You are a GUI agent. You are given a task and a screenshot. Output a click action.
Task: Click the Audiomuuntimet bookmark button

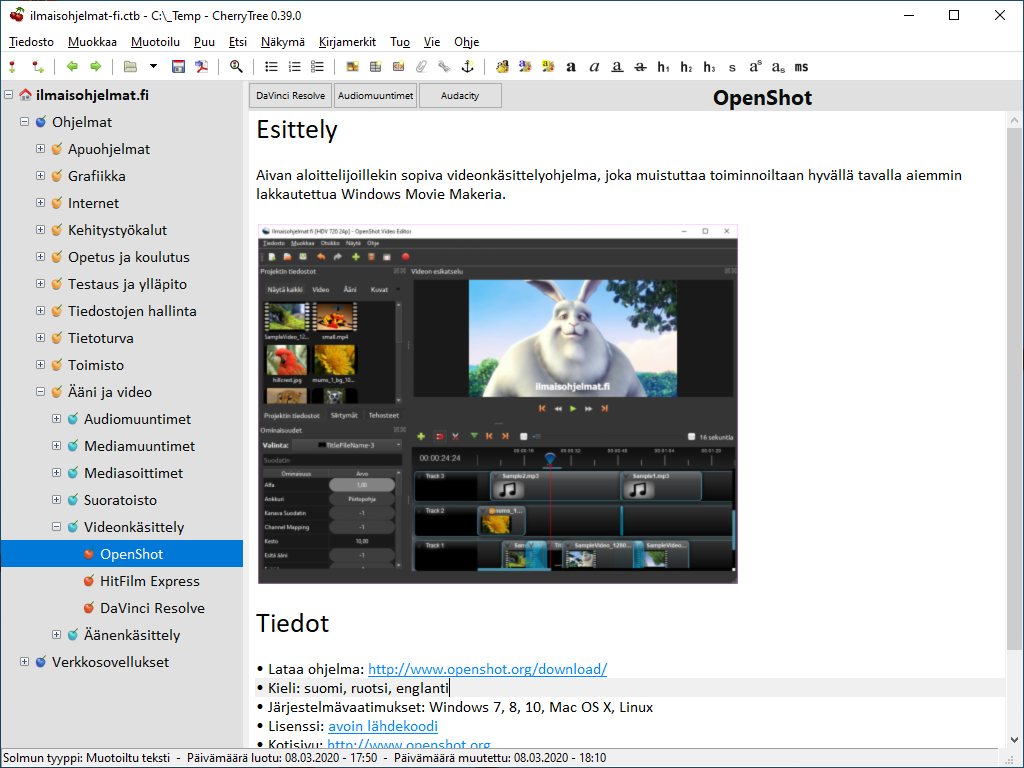tap(376, 95)
